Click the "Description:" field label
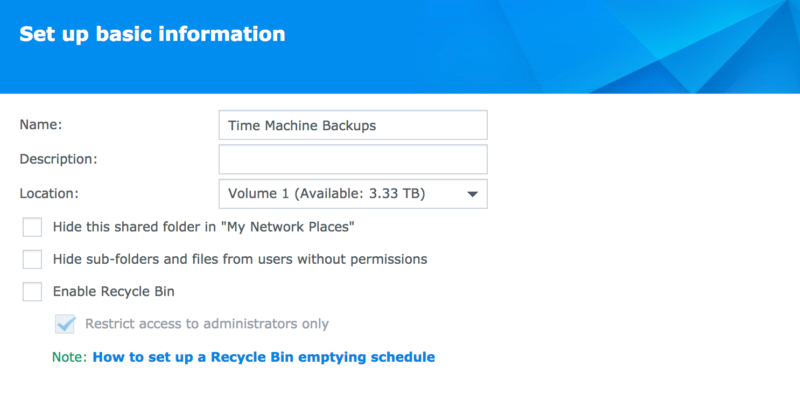Screen dimensions: 800x394 coord(59,159)
